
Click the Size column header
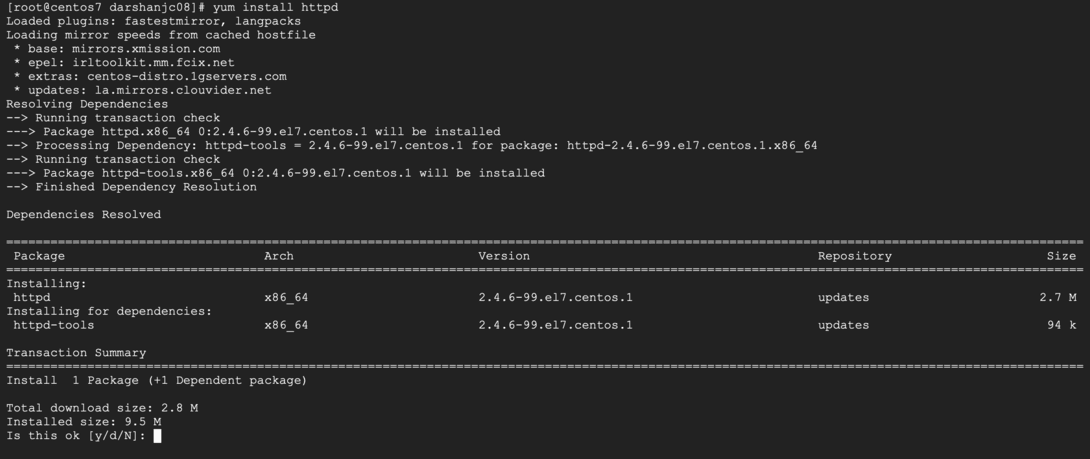click(x=1061, y=256)
